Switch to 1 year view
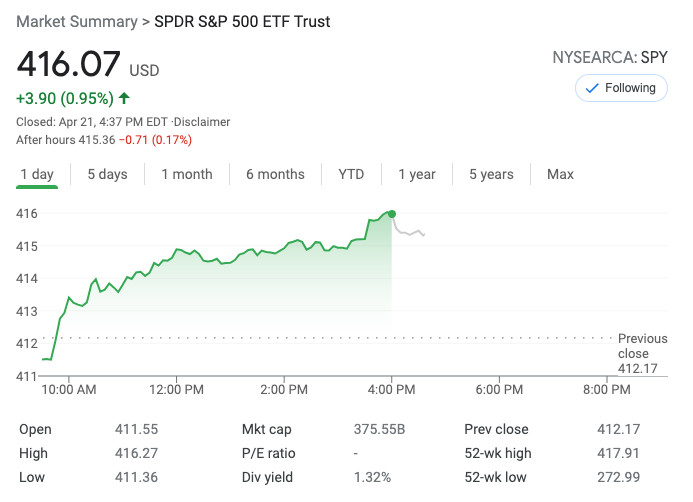The height and width of the screenshot is (502, 693). tap(417, 174)
